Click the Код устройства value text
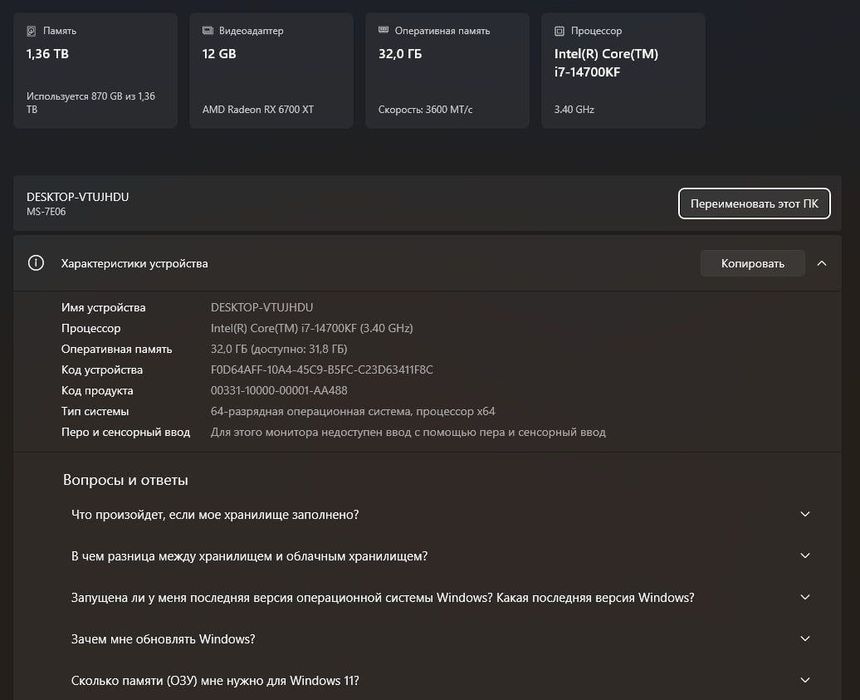 click(x=322, y=370)
